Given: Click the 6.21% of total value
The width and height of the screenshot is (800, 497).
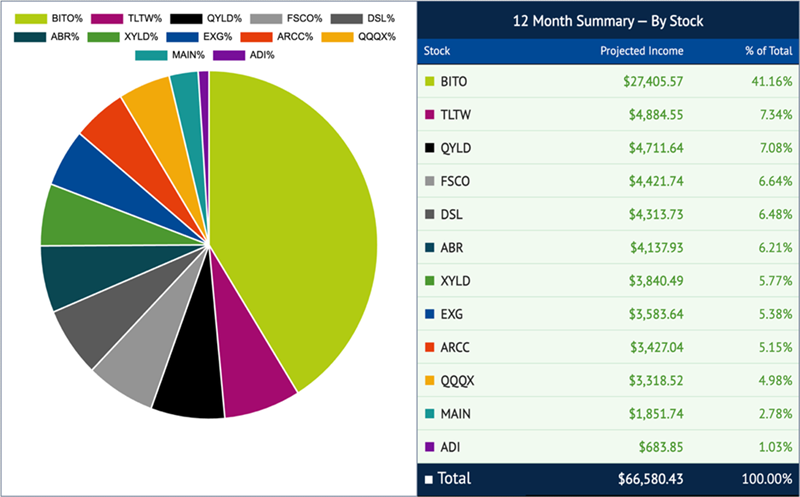Looking at the screenshot, I should (775, 247).
